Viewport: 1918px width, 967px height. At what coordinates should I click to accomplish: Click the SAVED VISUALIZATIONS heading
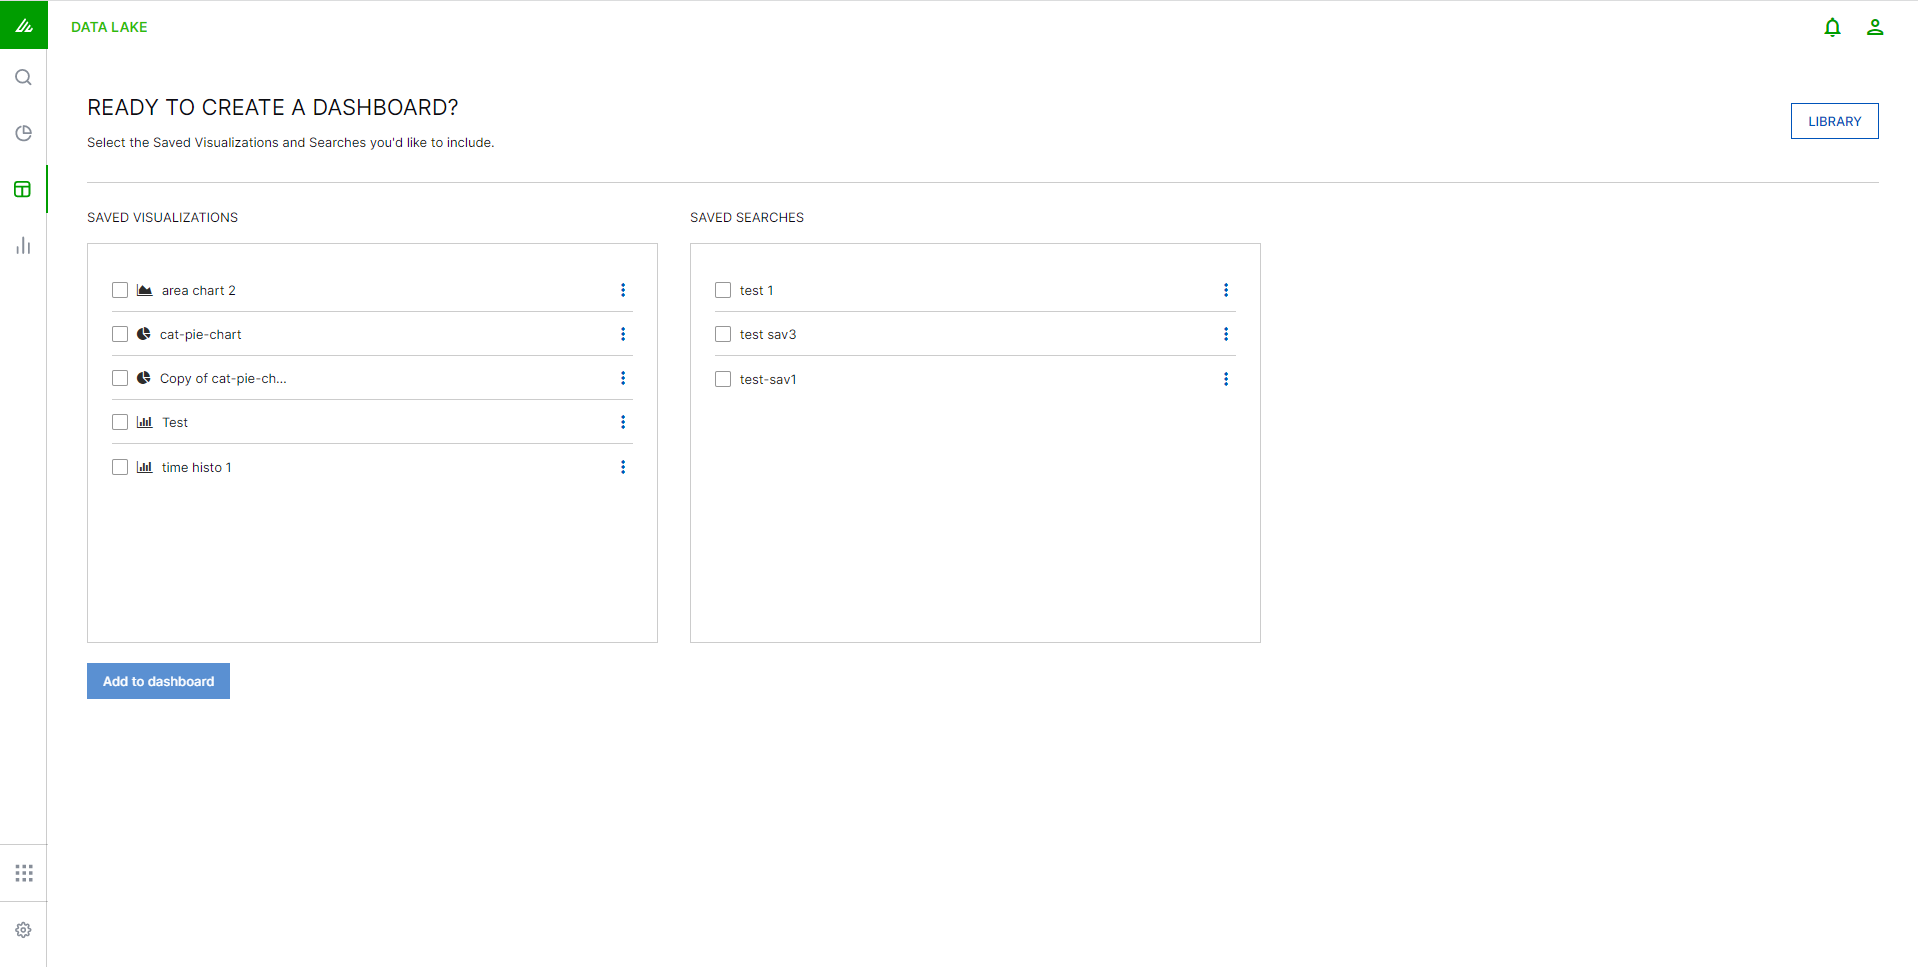[162, 217]
